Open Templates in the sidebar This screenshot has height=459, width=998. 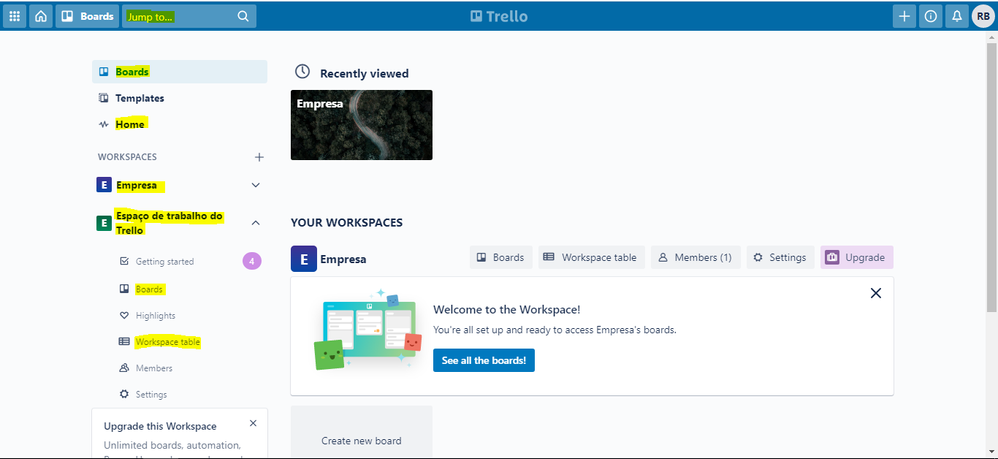click(x=179, y=98)
